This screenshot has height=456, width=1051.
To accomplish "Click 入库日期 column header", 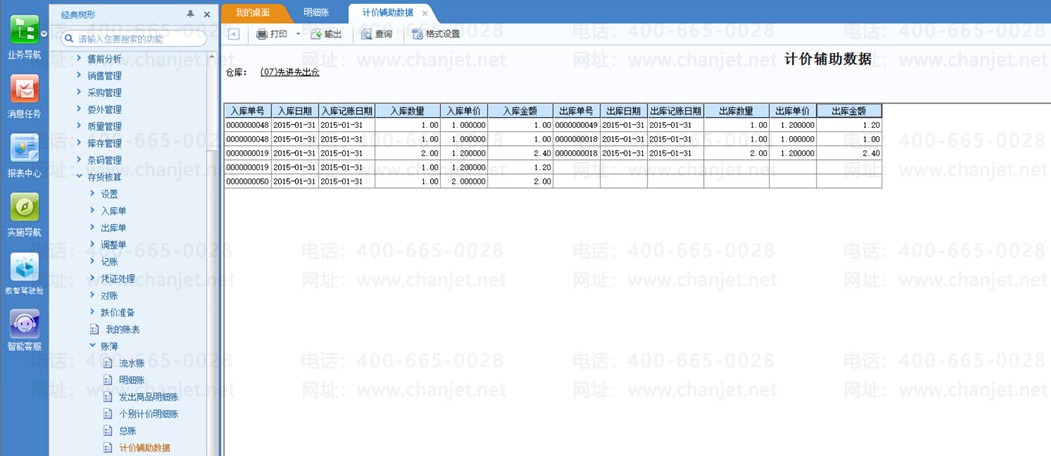I will point(295,111).
